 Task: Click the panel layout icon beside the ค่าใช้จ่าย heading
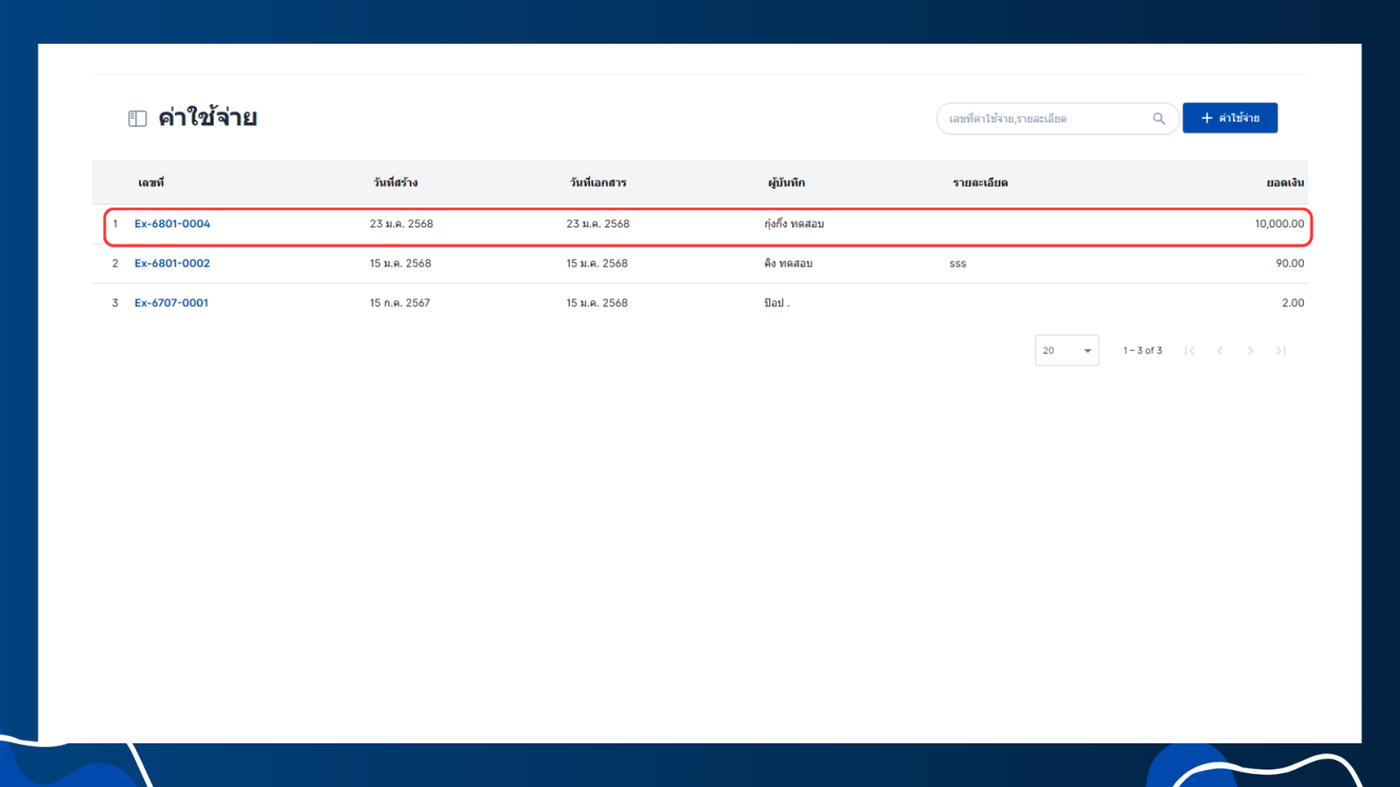tap(138, 119)
